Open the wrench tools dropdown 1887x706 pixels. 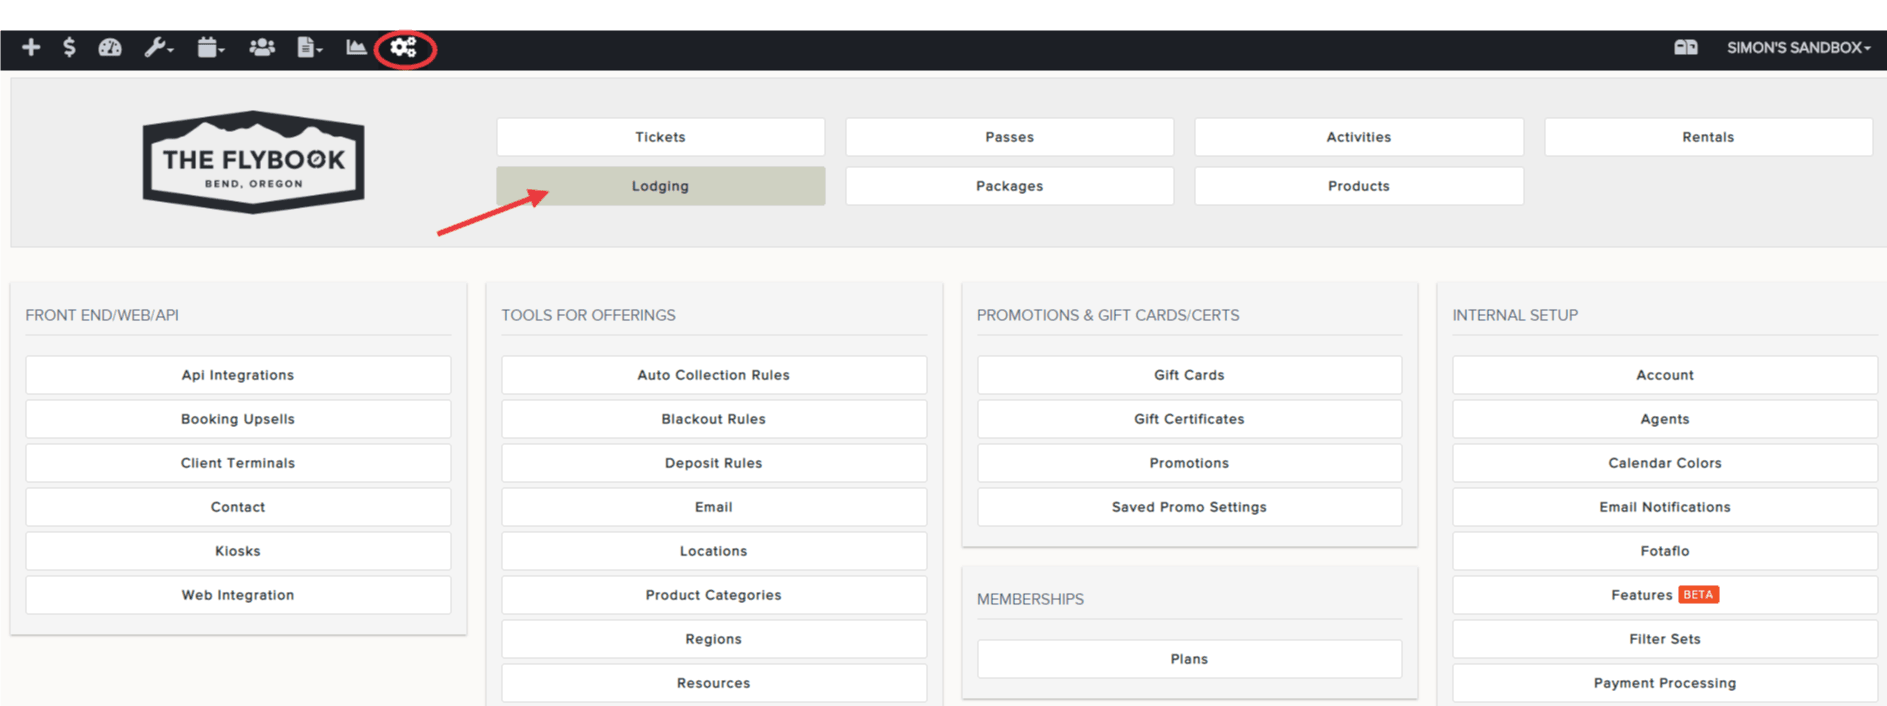point(159,47)
